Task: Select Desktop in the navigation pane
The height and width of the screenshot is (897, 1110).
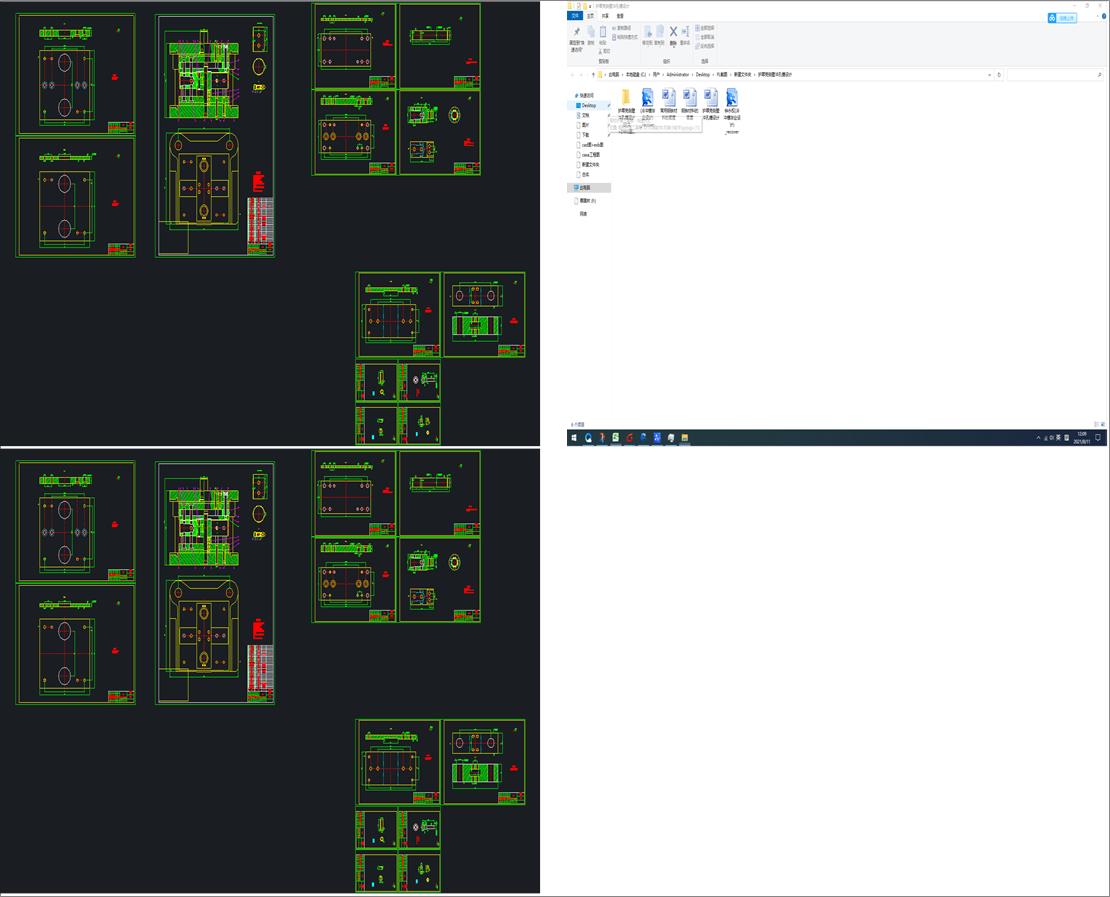Action: 589,105
